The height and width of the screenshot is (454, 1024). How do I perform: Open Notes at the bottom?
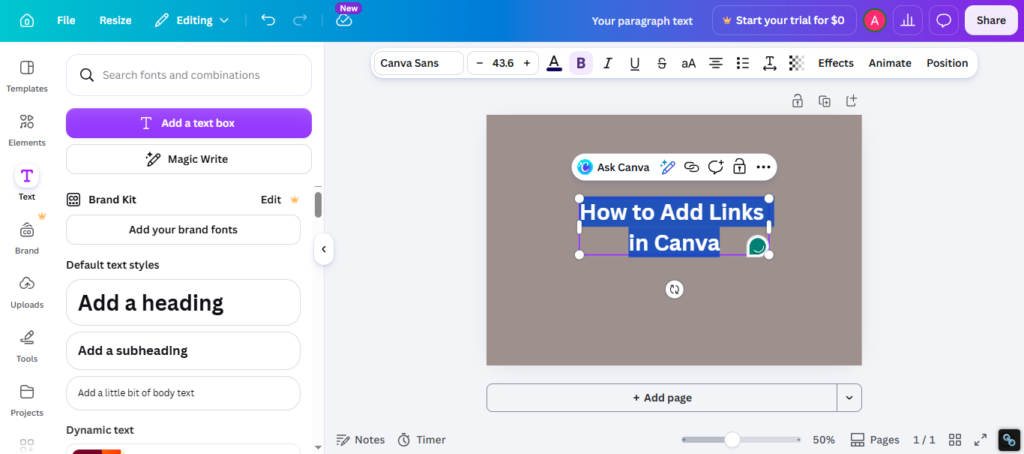[360, 440]
